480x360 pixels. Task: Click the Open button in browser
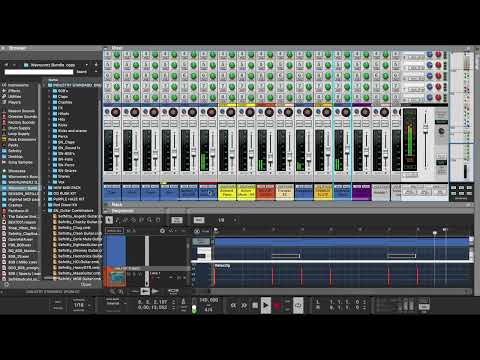coord(86,285)
